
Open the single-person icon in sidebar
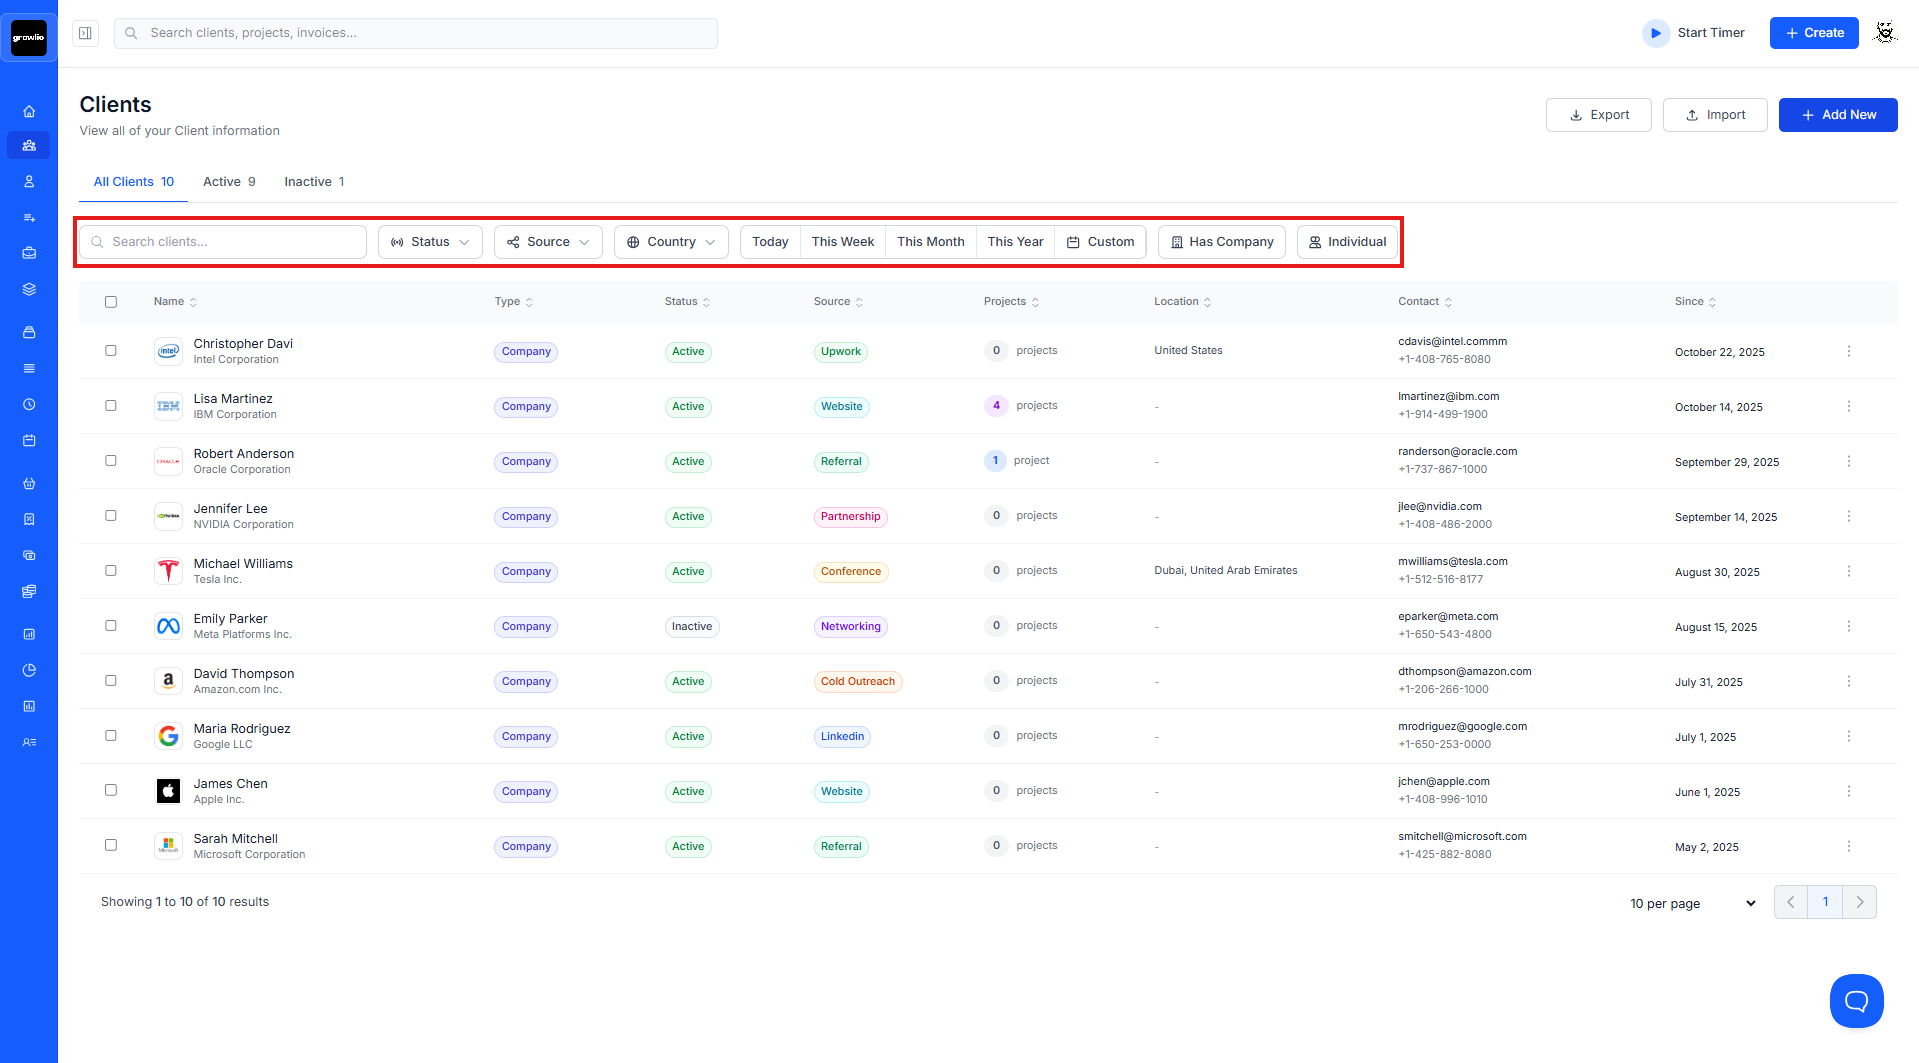[x=29, y=182]
